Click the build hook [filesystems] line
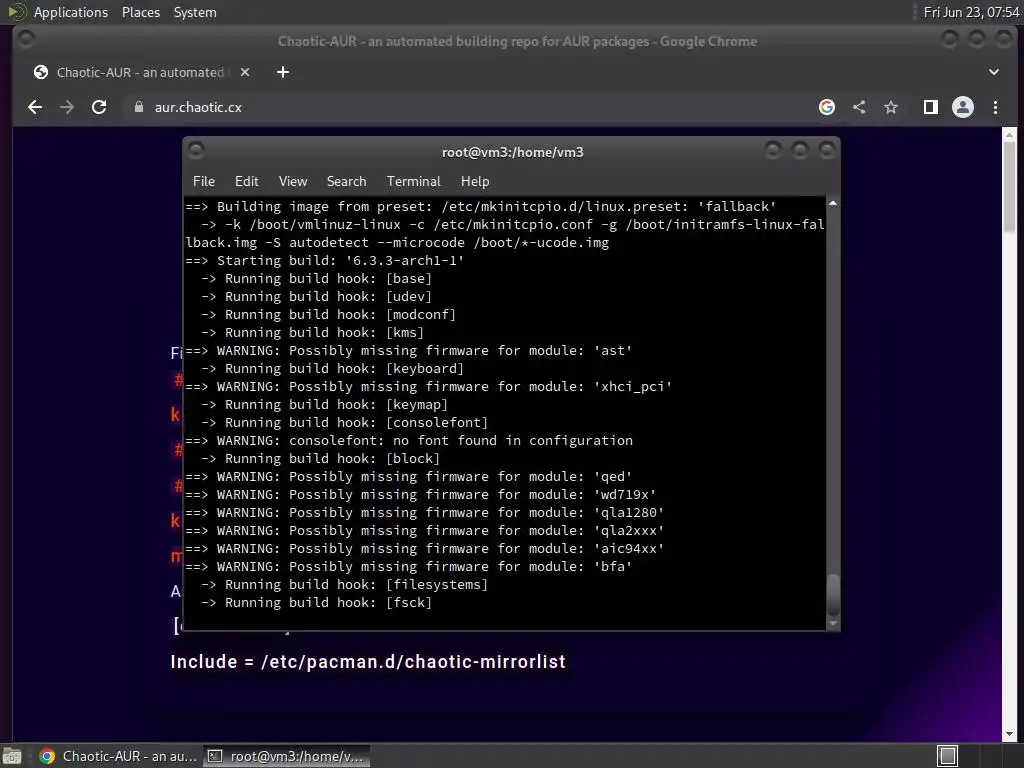 click(x=344, y=584)
